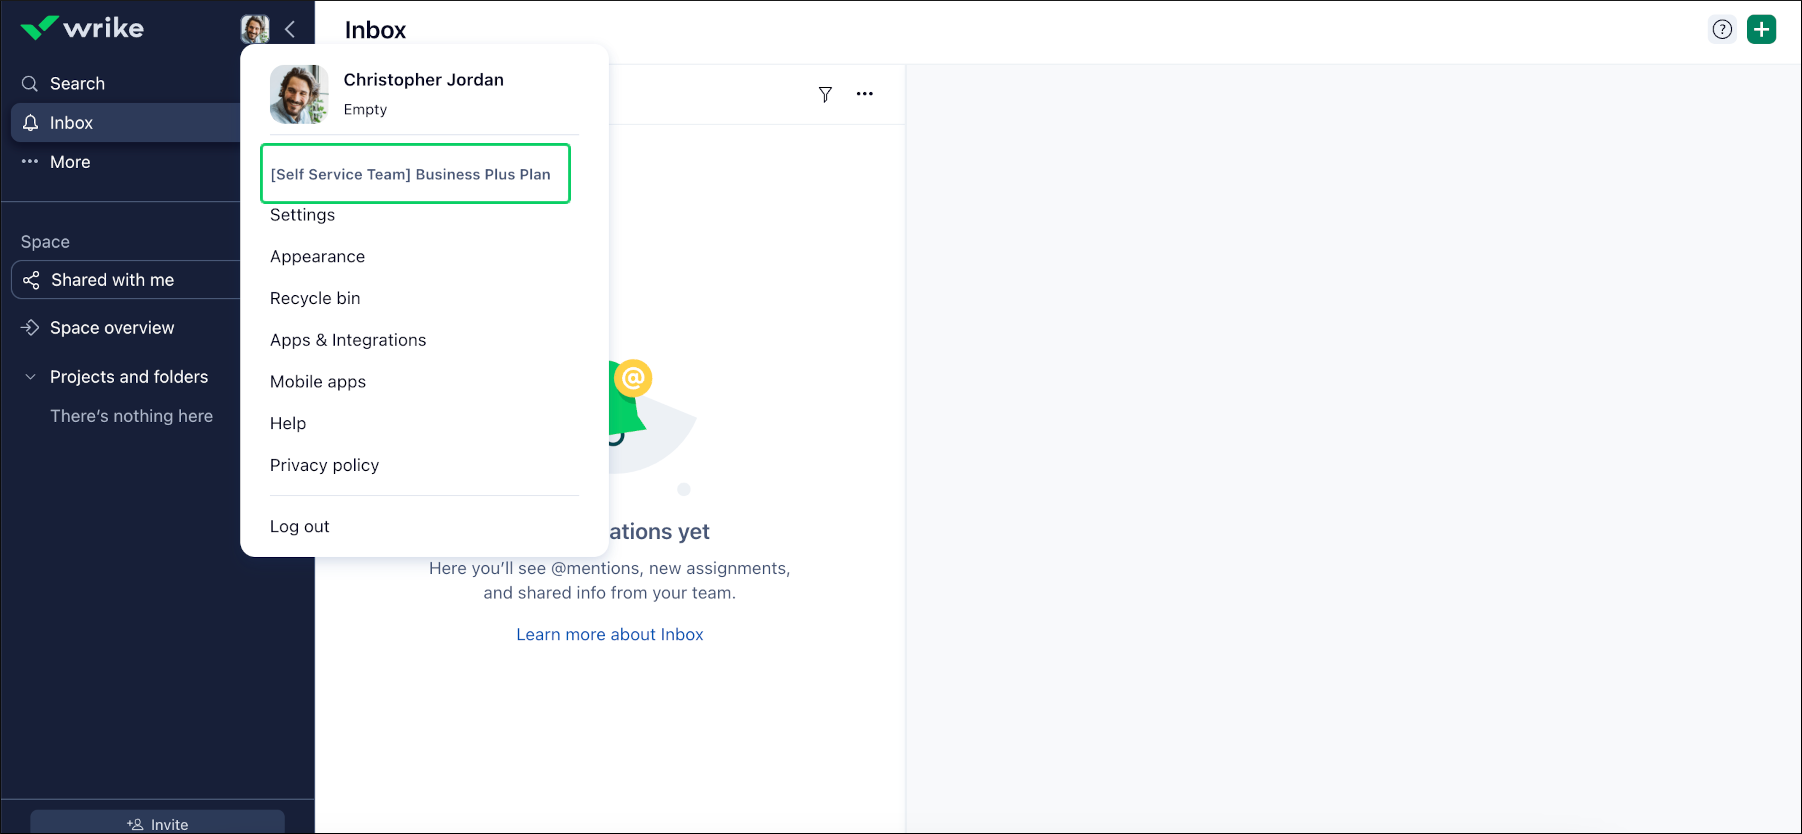Open the inbox three-dots options menu
The height and width of the screenshot is (834, 1802).
pos(865,94)
